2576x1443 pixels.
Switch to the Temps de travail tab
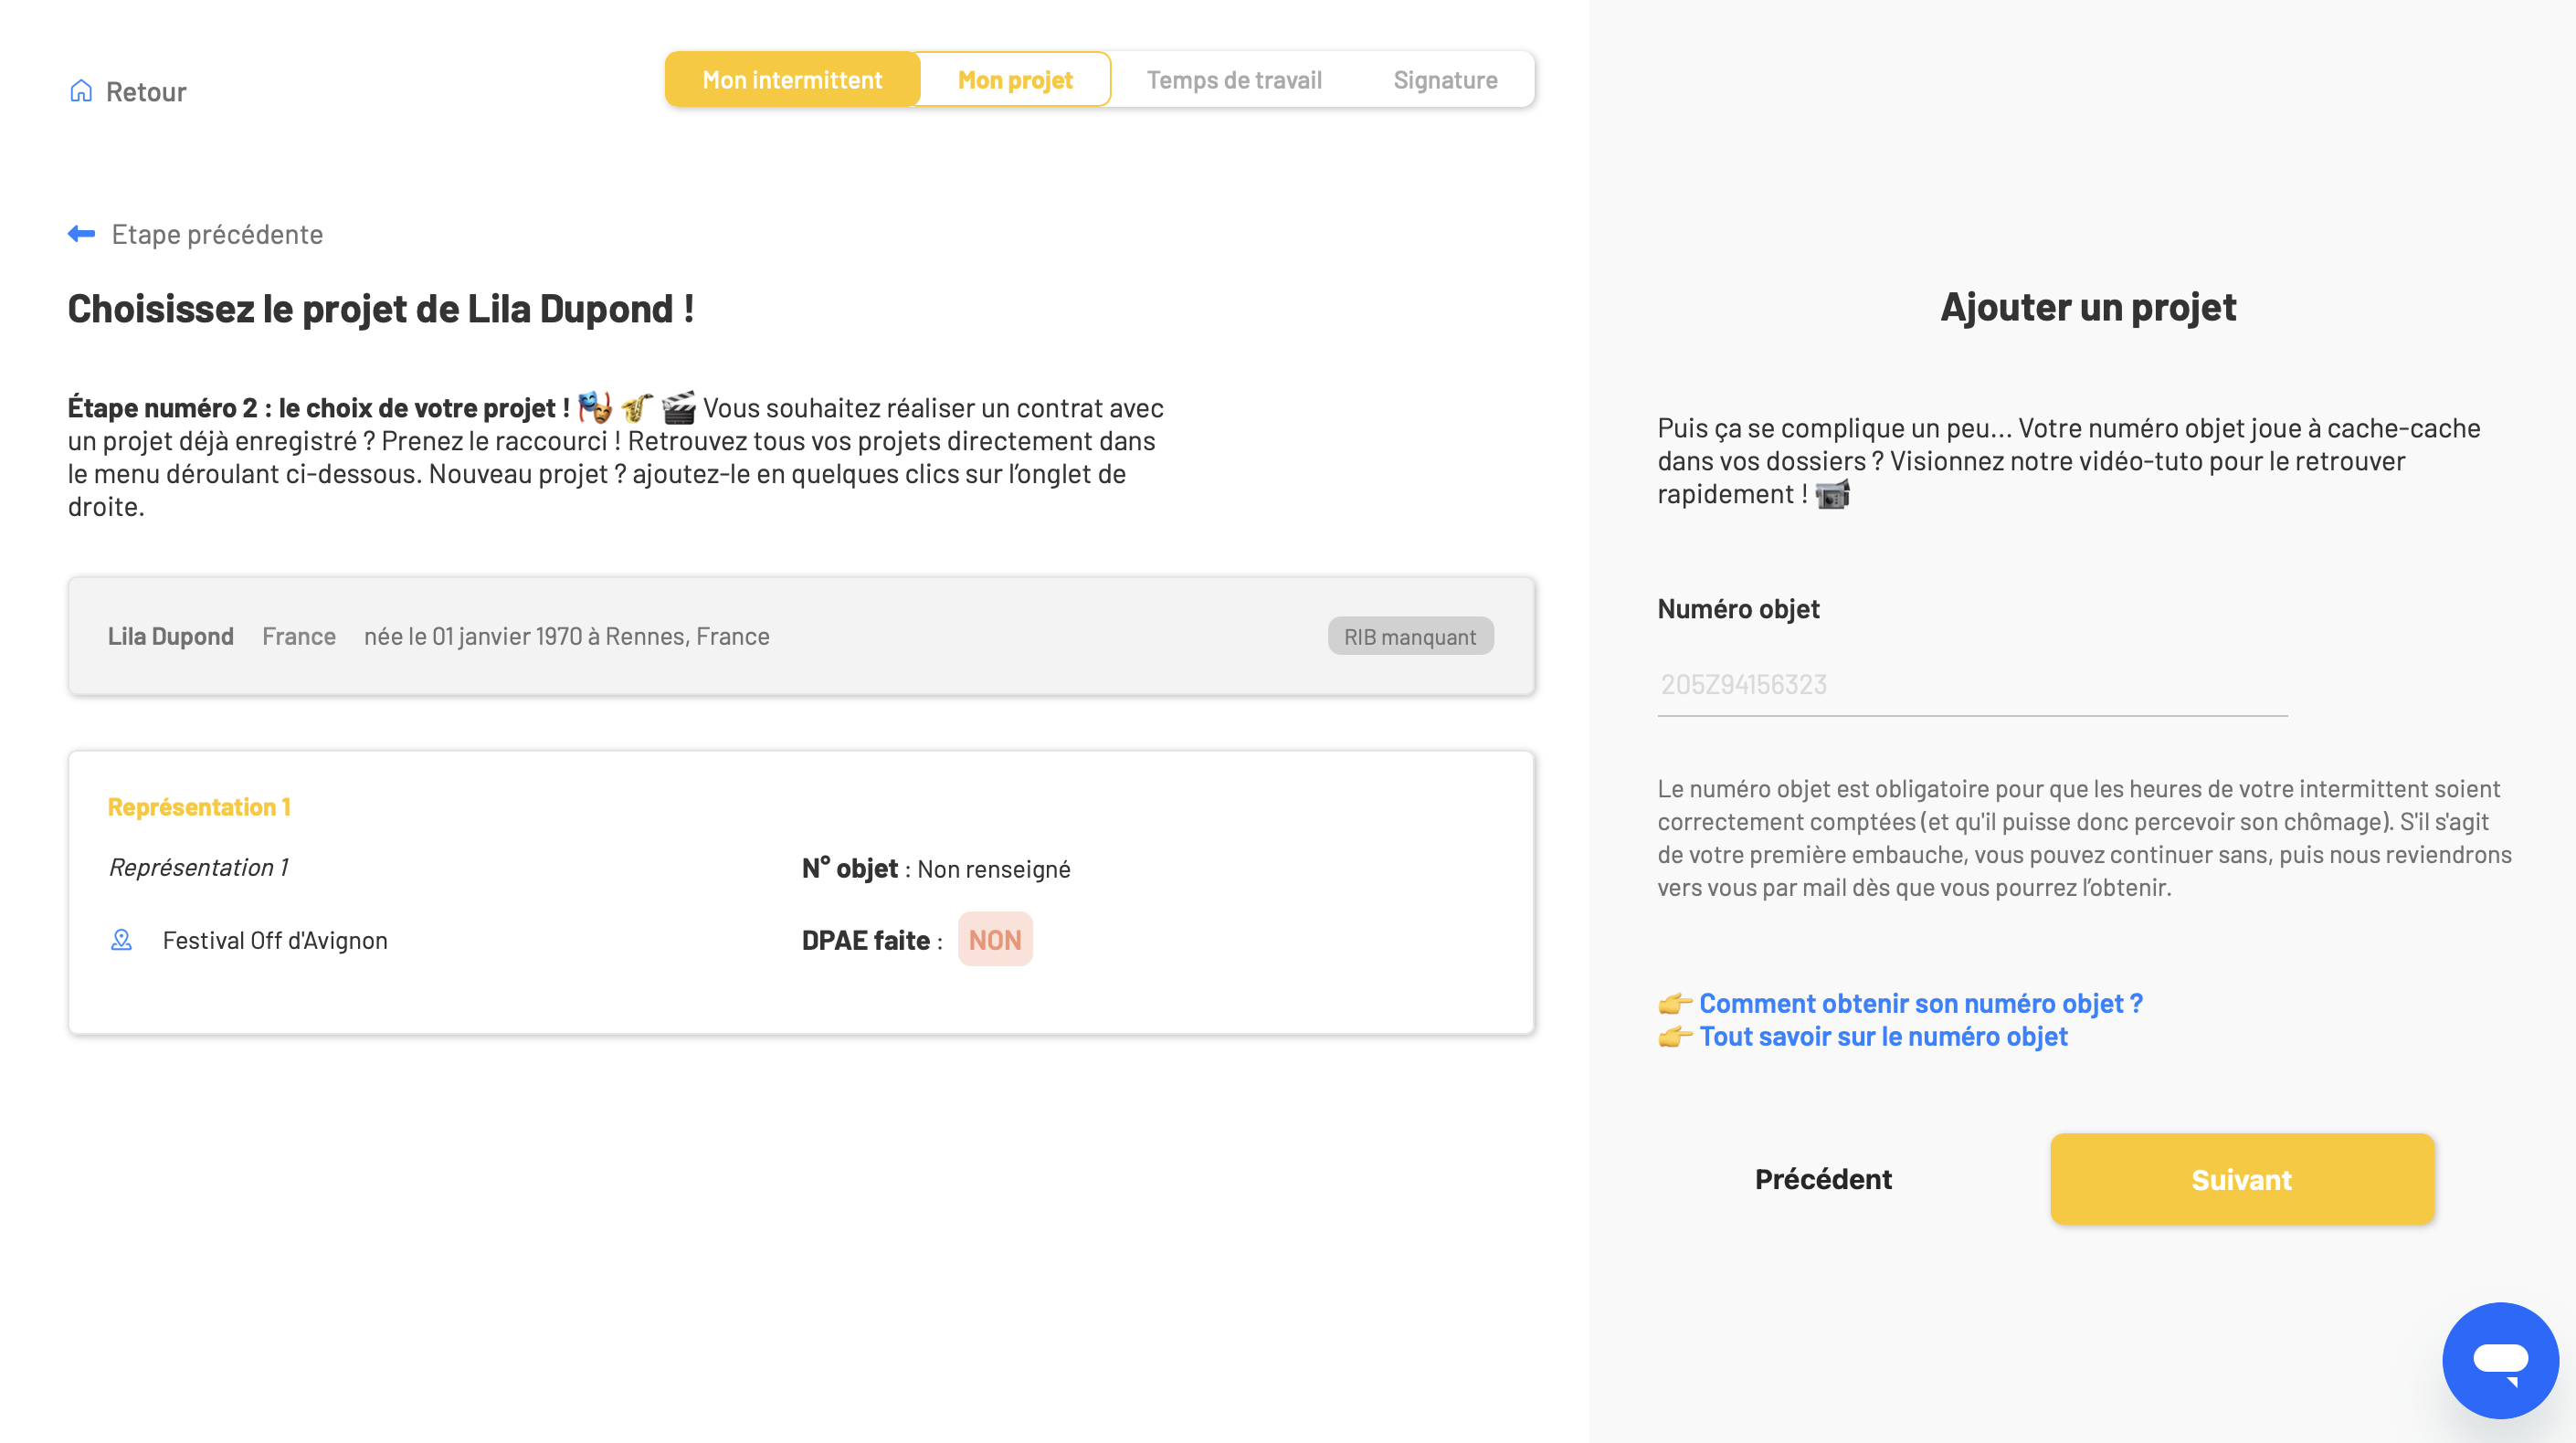pyautogui.click(x=1234, y=80)
